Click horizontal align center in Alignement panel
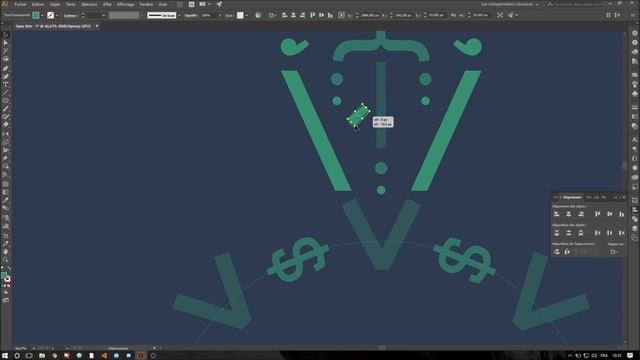The width and height of the screenshot is (640, 360). coord(569,214)
